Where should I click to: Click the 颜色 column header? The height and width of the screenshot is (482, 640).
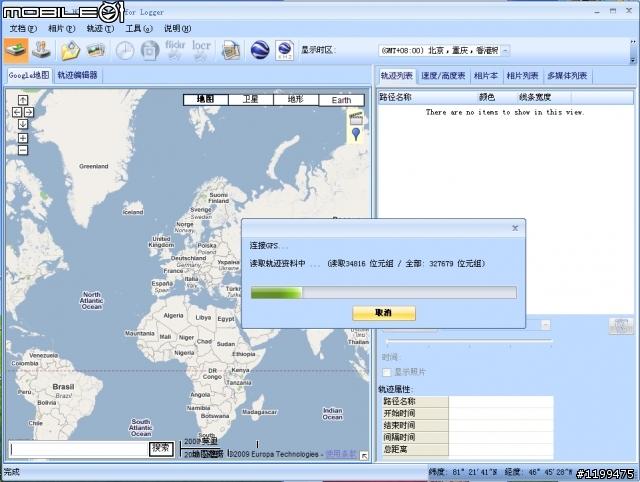[496, 98]
